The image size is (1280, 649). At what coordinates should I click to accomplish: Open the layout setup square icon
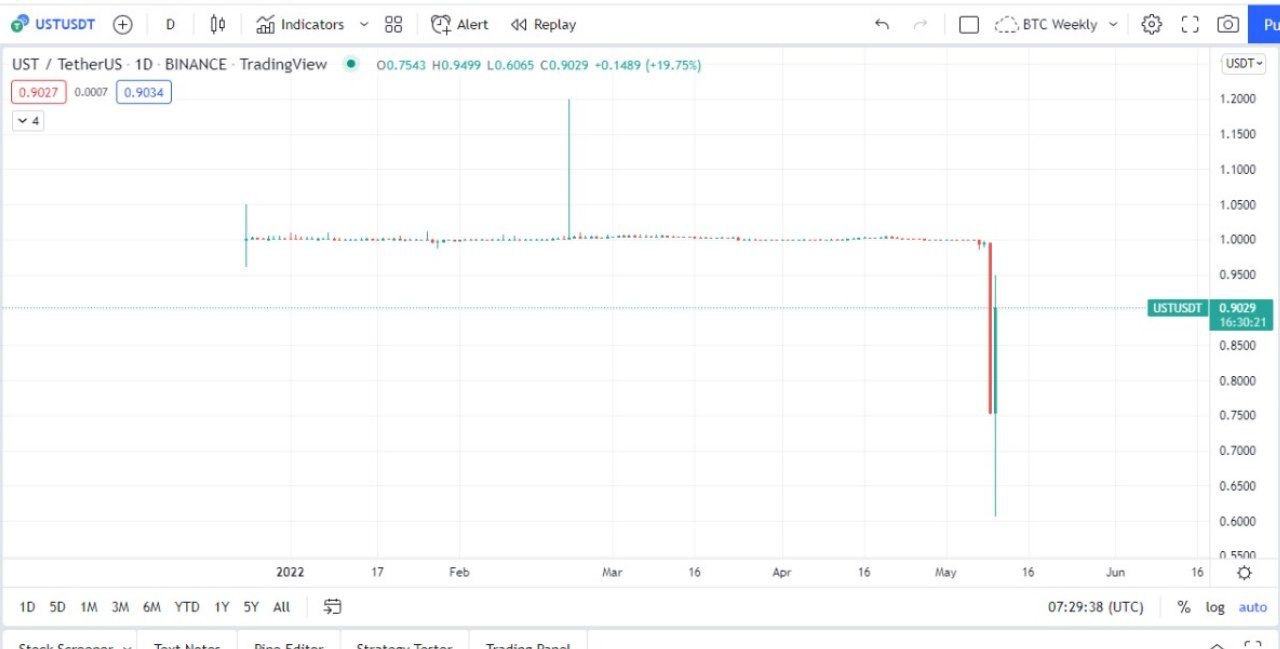pos(968,24)
